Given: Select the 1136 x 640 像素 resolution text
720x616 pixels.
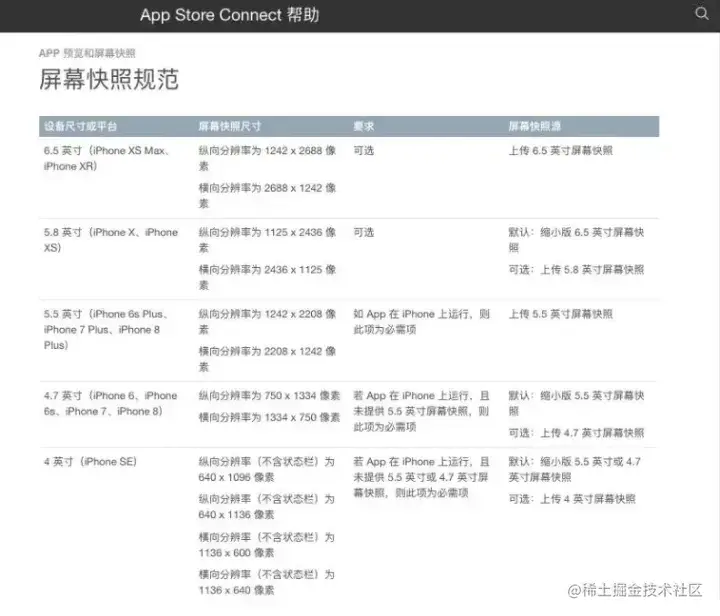Looking at the screenshot, I should coord(266,582).
